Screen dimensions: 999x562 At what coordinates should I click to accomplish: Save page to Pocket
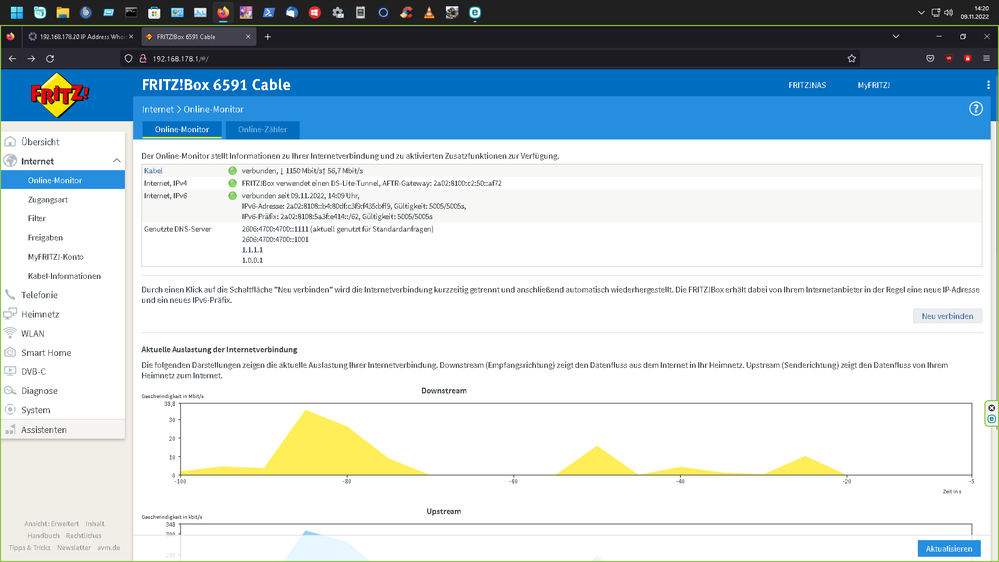click(x=930, y=59)
